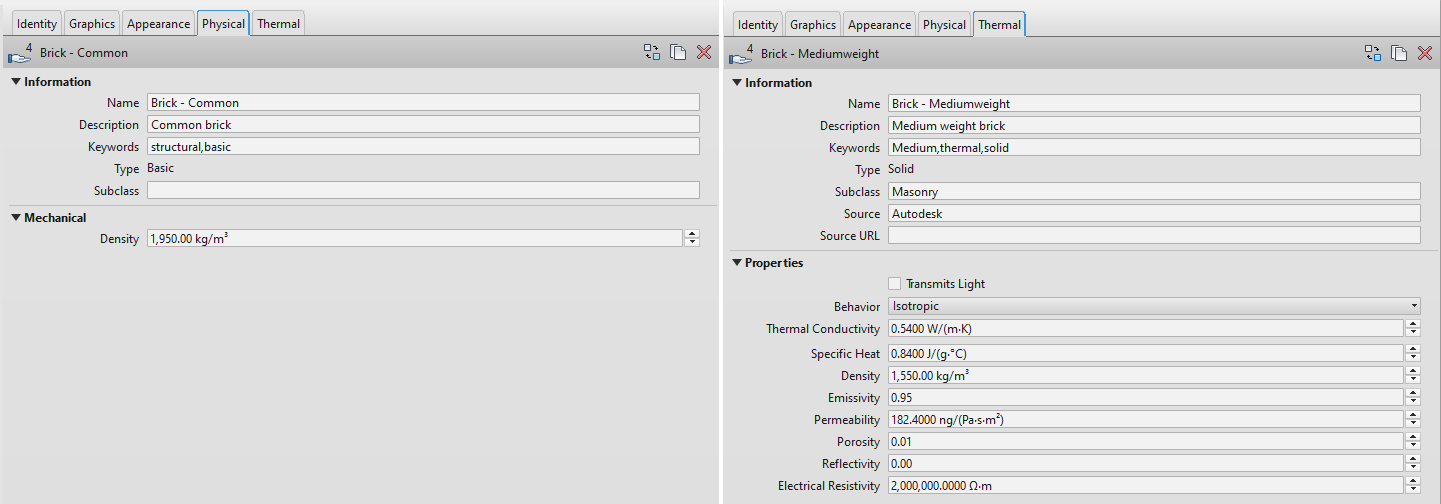Click the empty Source URL field

tap(1154, 235)
